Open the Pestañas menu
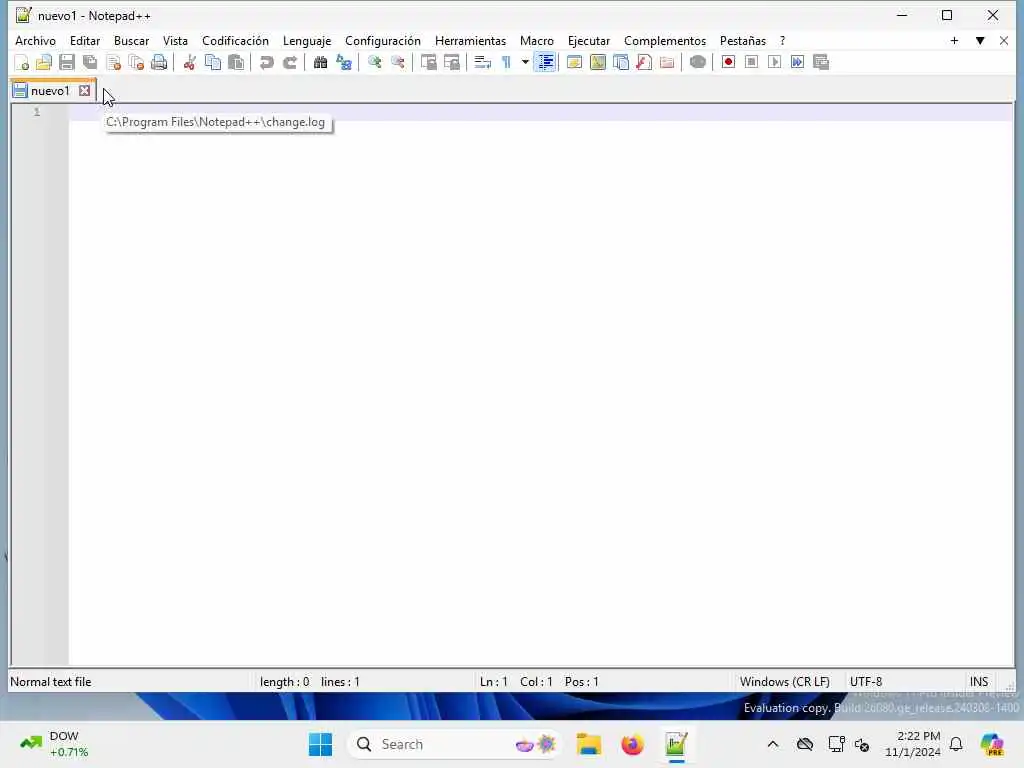The image size is (1024, 768). click(743, 40)
